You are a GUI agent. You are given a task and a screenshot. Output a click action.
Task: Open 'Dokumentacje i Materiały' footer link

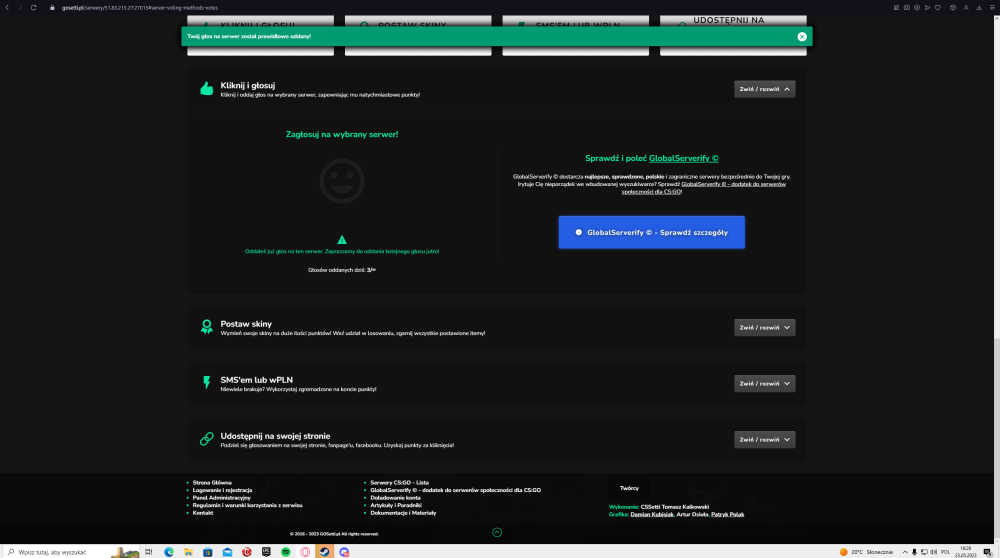(403, 513)
